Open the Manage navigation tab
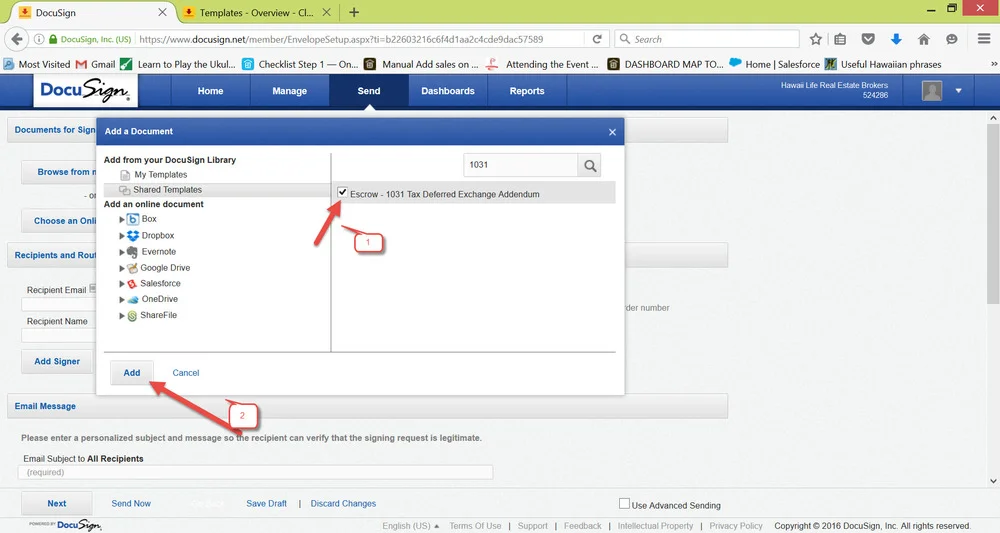The height and width of the screenshot is (533, 1000). (290, 91)
